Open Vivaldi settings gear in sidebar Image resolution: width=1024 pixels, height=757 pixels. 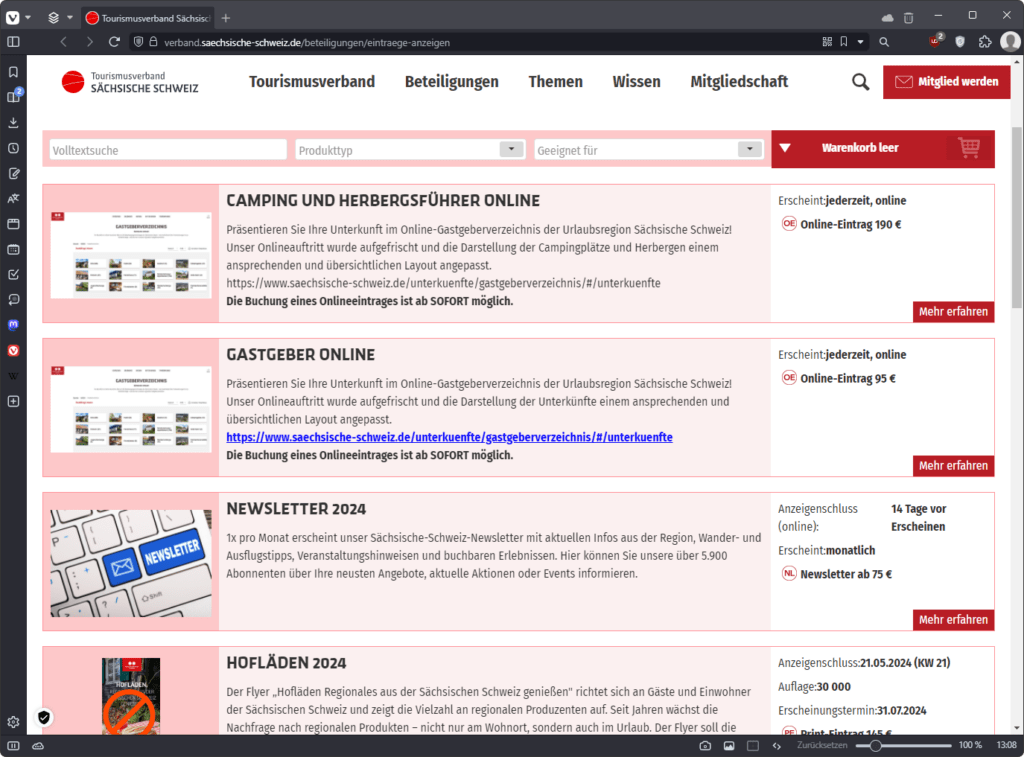point(13,722)
